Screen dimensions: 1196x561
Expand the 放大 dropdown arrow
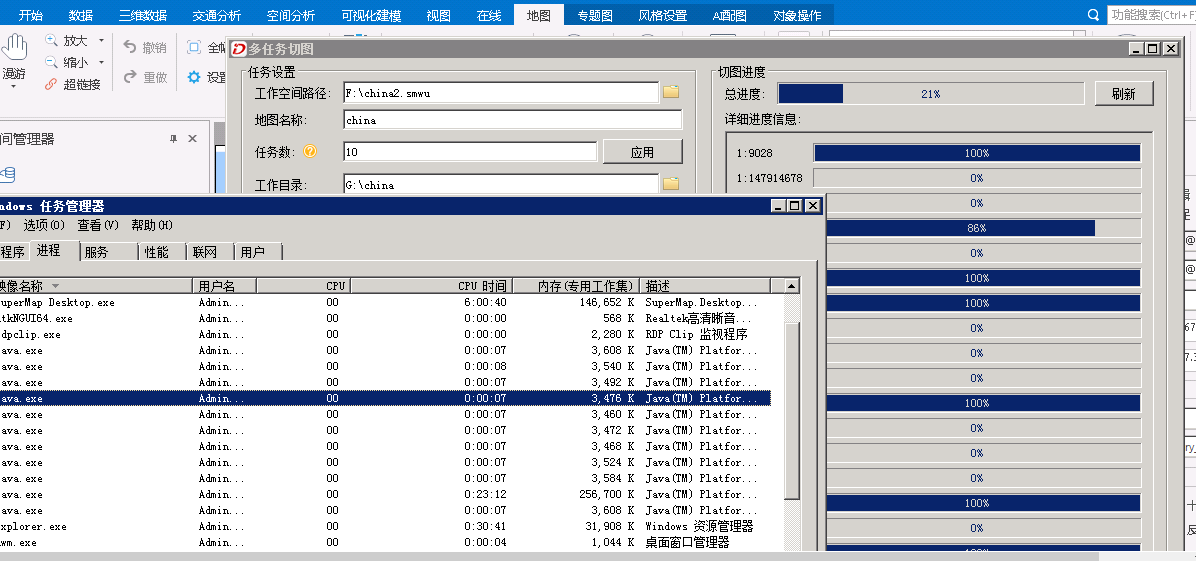101,41
